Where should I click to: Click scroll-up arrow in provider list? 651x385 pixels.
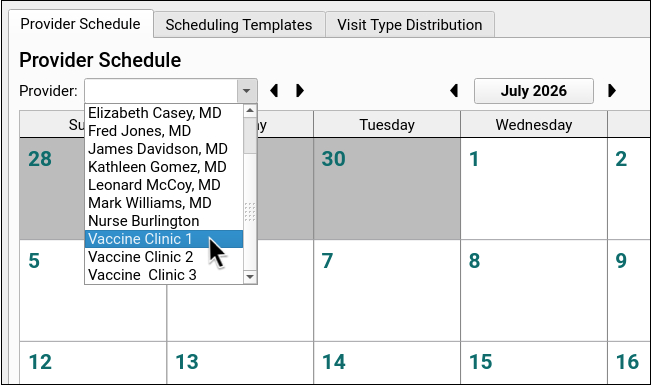[x=250, y=110]
